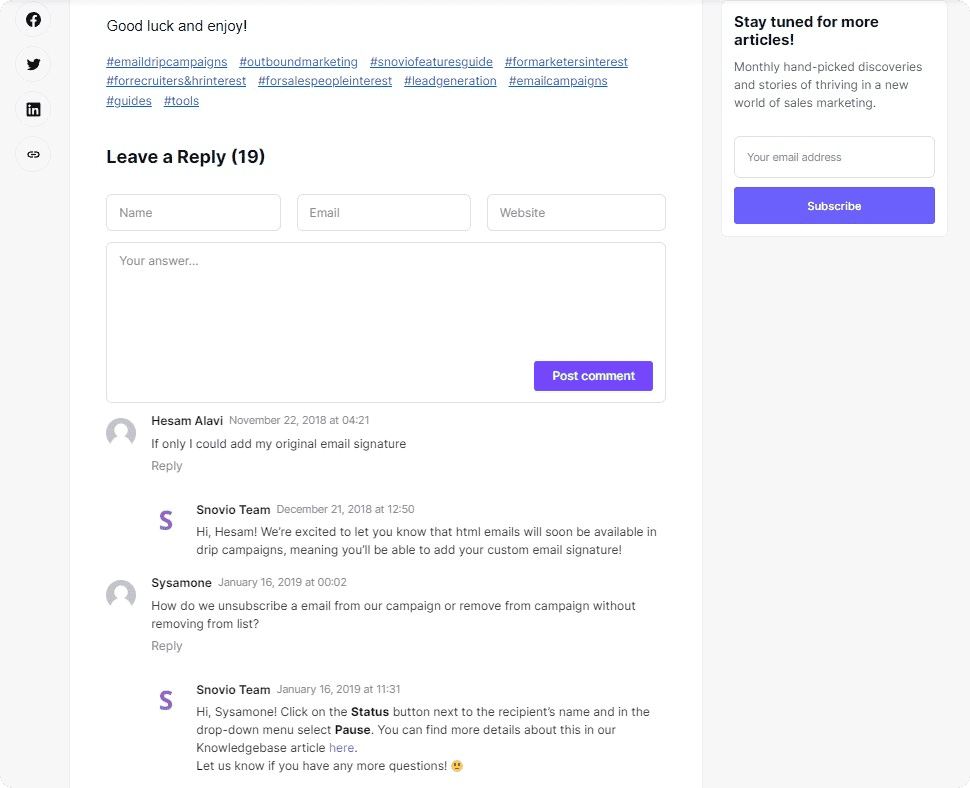
Task: Open the #leadgeneration tag
Action: 450,81
